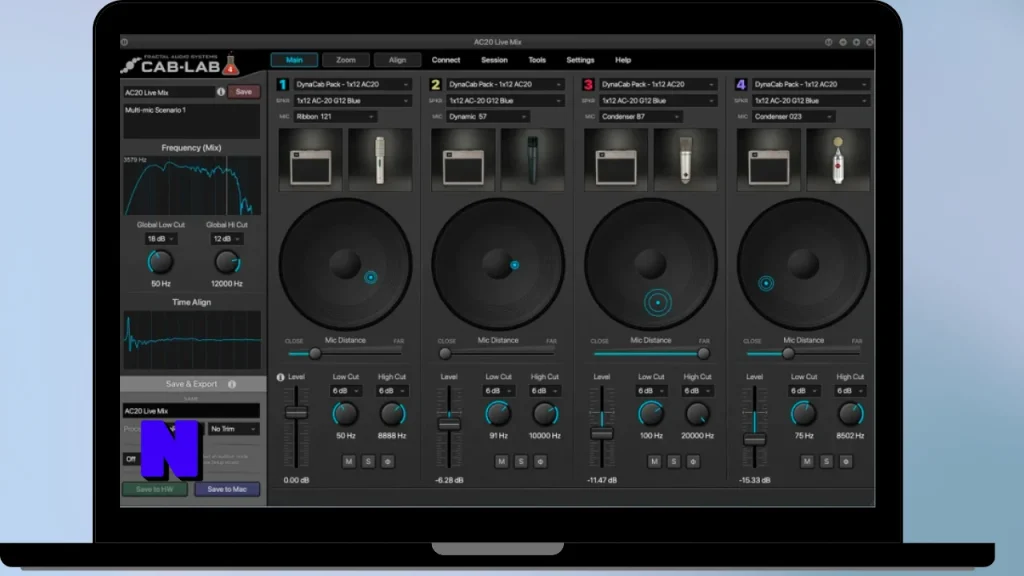1024x576 pixels.
Task: Invert phase on channel 3
Action: coord(694,461)
